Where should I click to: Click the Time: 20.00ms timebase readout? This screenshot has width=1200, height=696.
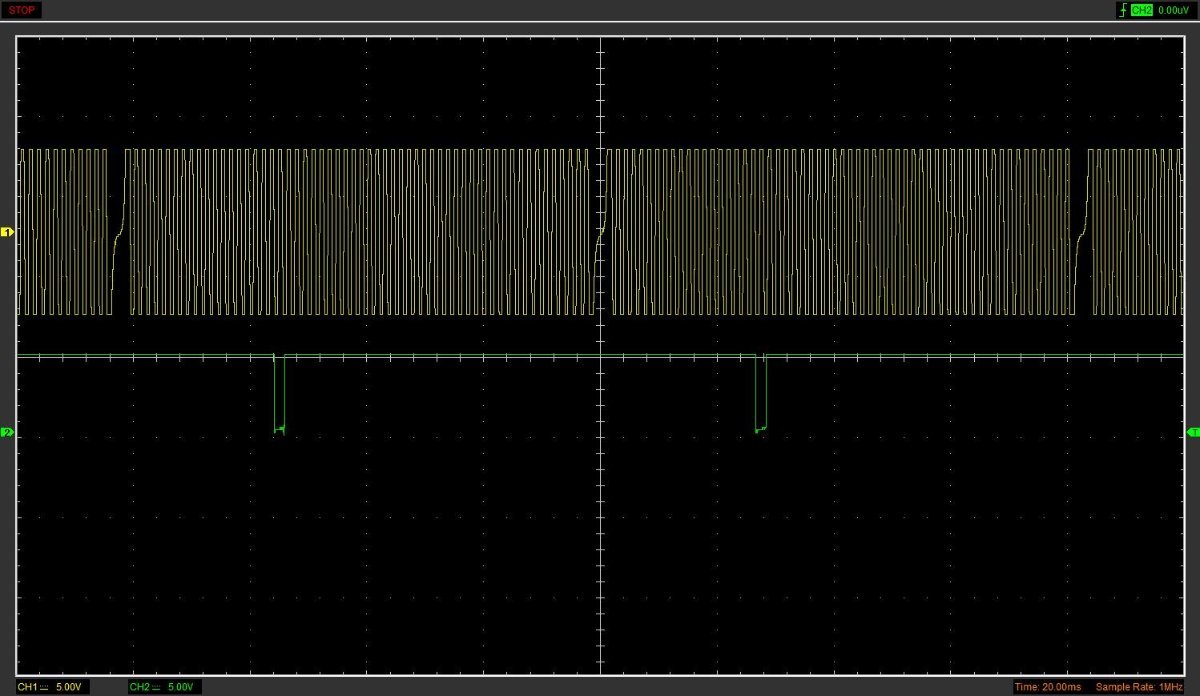(1047, 687)
